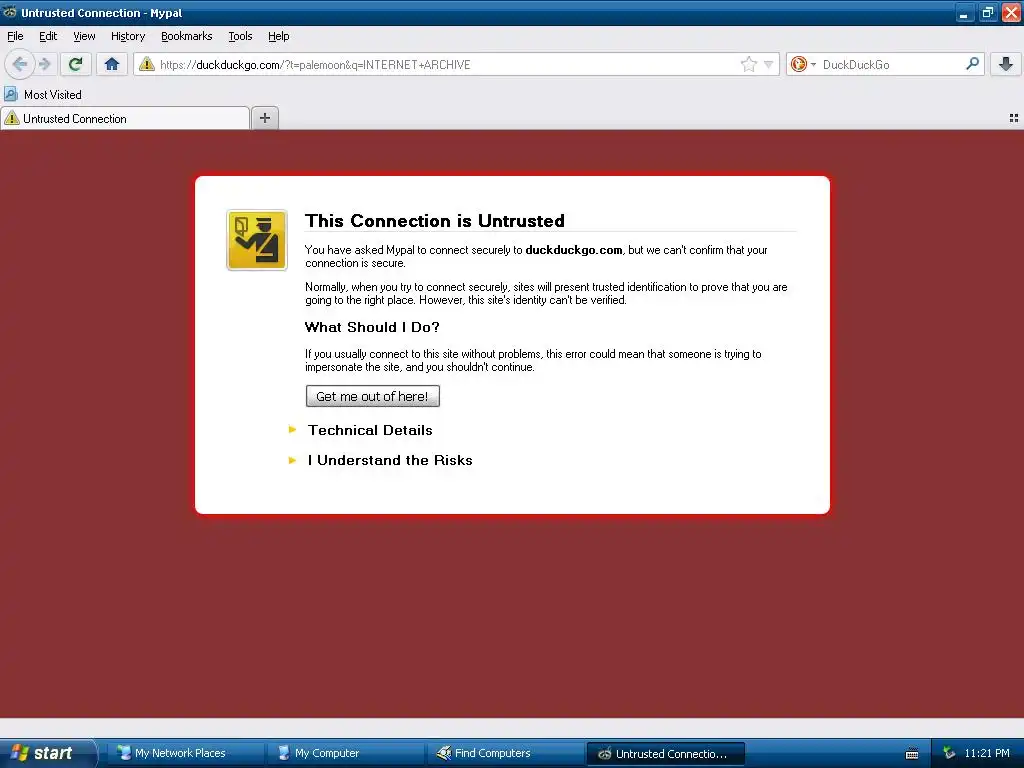Minimize the Mypal browser window
The height and width of the screenshot is (768, 1024).
tap(965, 12)
